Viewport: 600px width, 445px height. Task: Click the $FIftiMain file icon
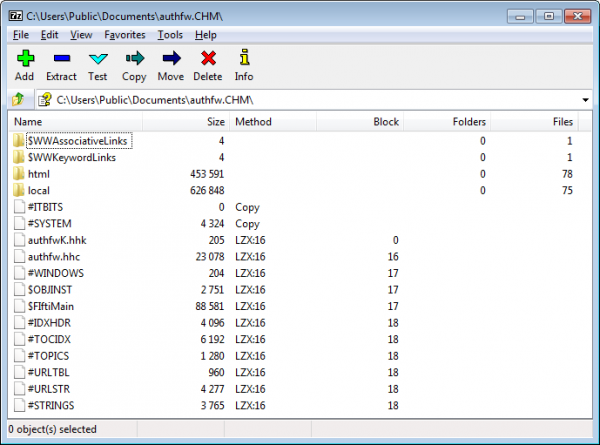coord(19,306)
